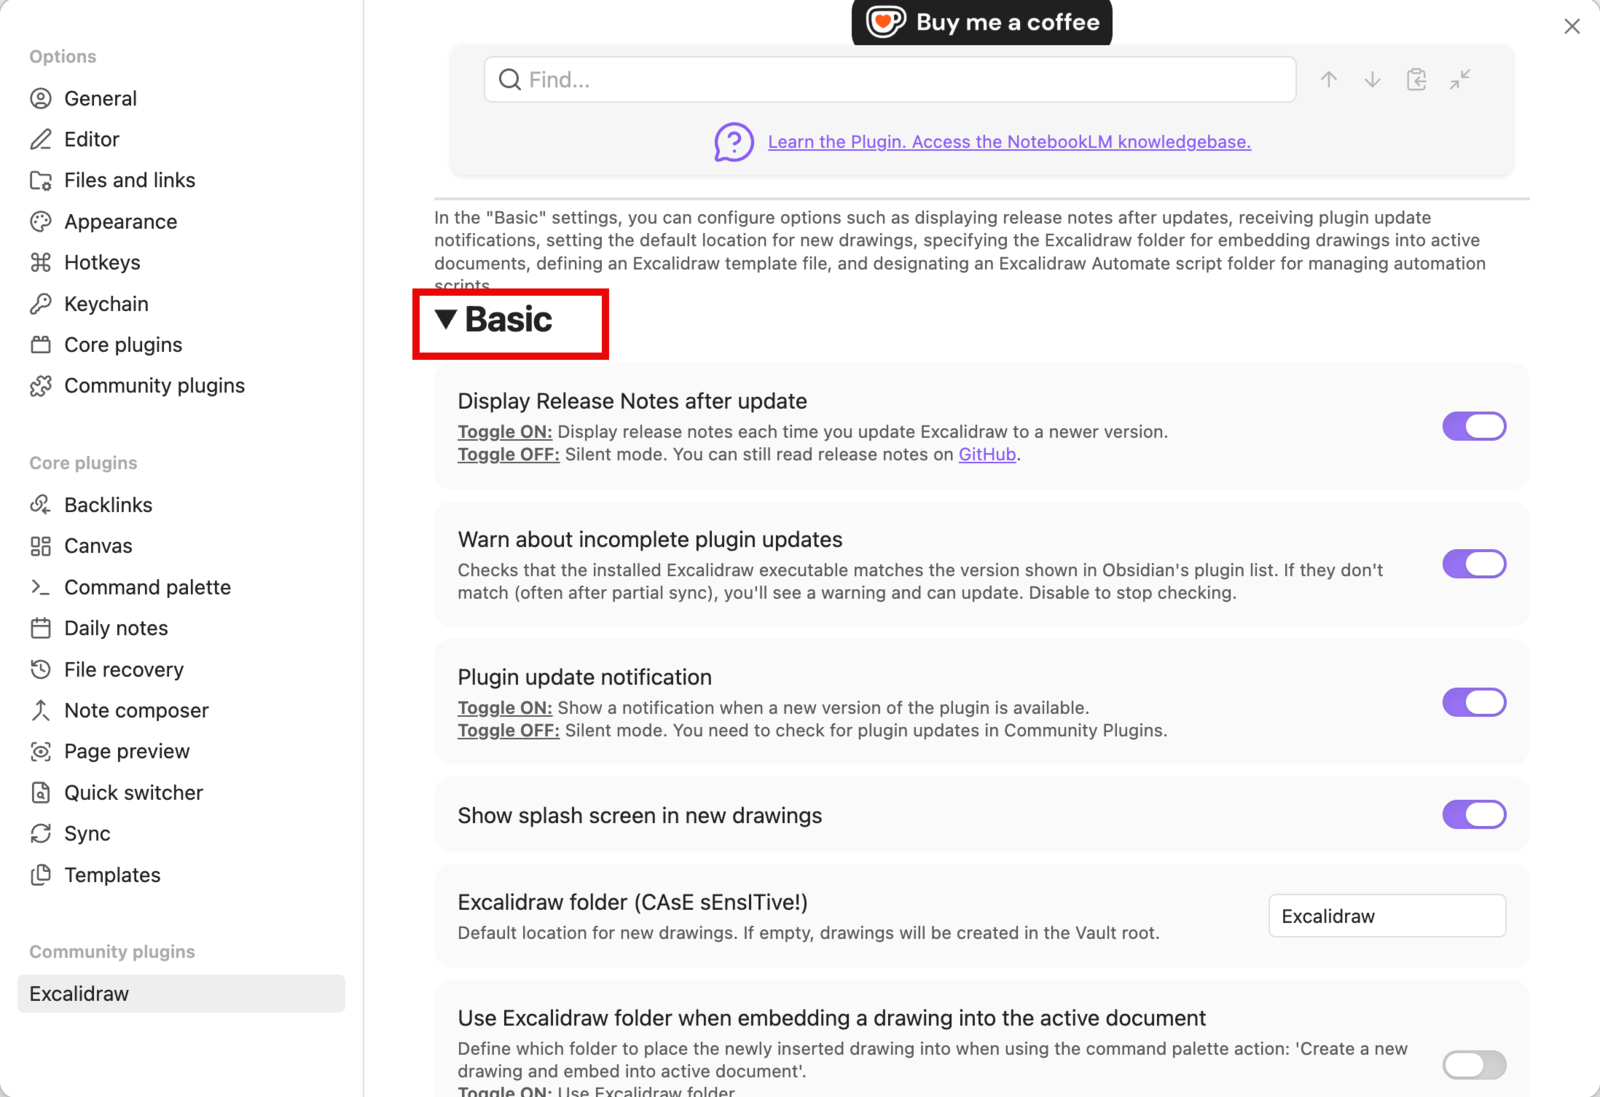Click the collapse-all arrows icon
The height and width of the screenshot is (1097, 1600).
pos(1460,79)
